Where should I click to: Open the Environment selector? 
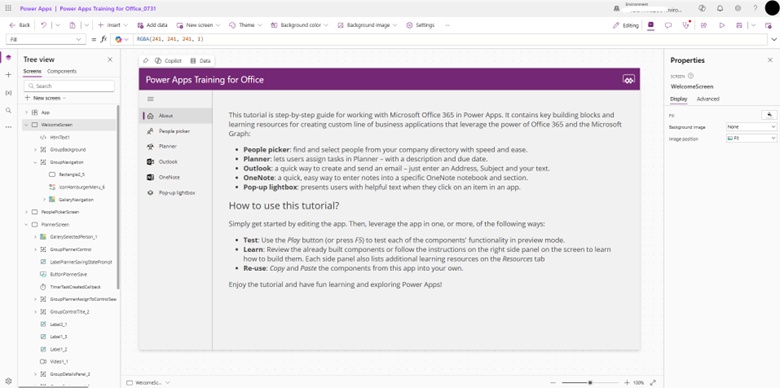[x=649, y=7]
